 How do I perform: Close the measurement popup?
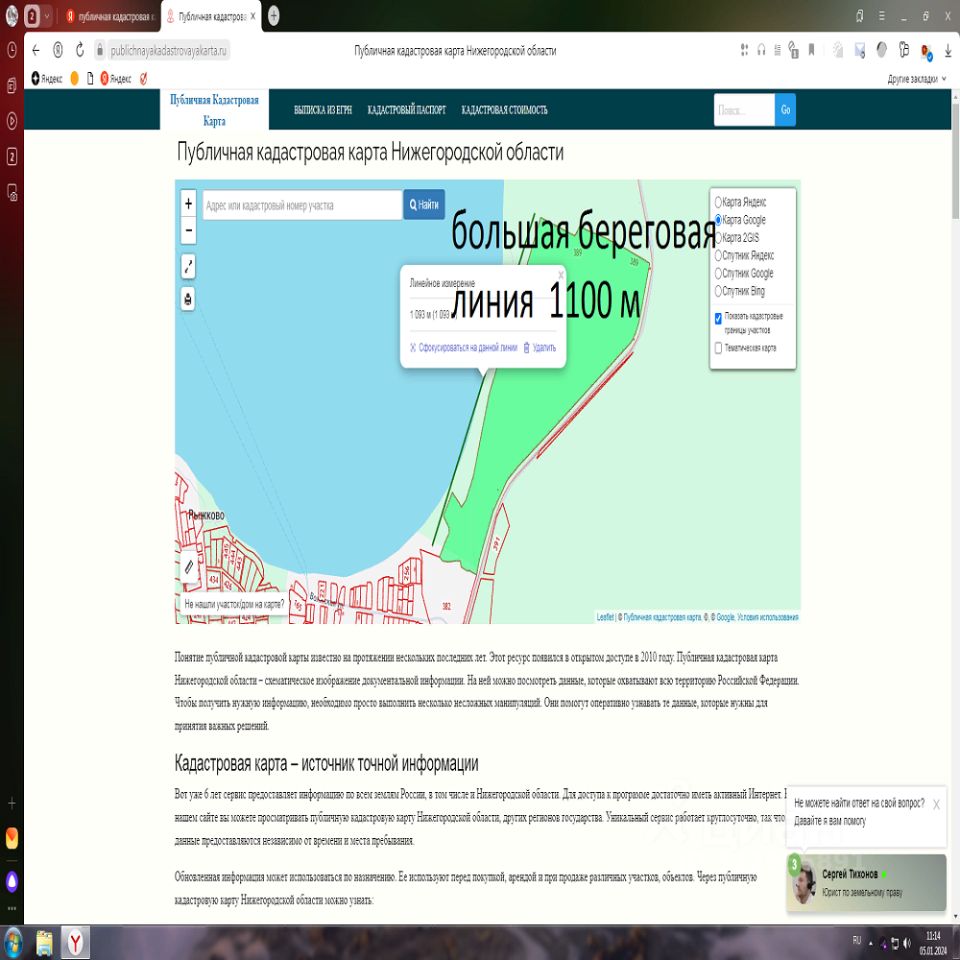560,275
